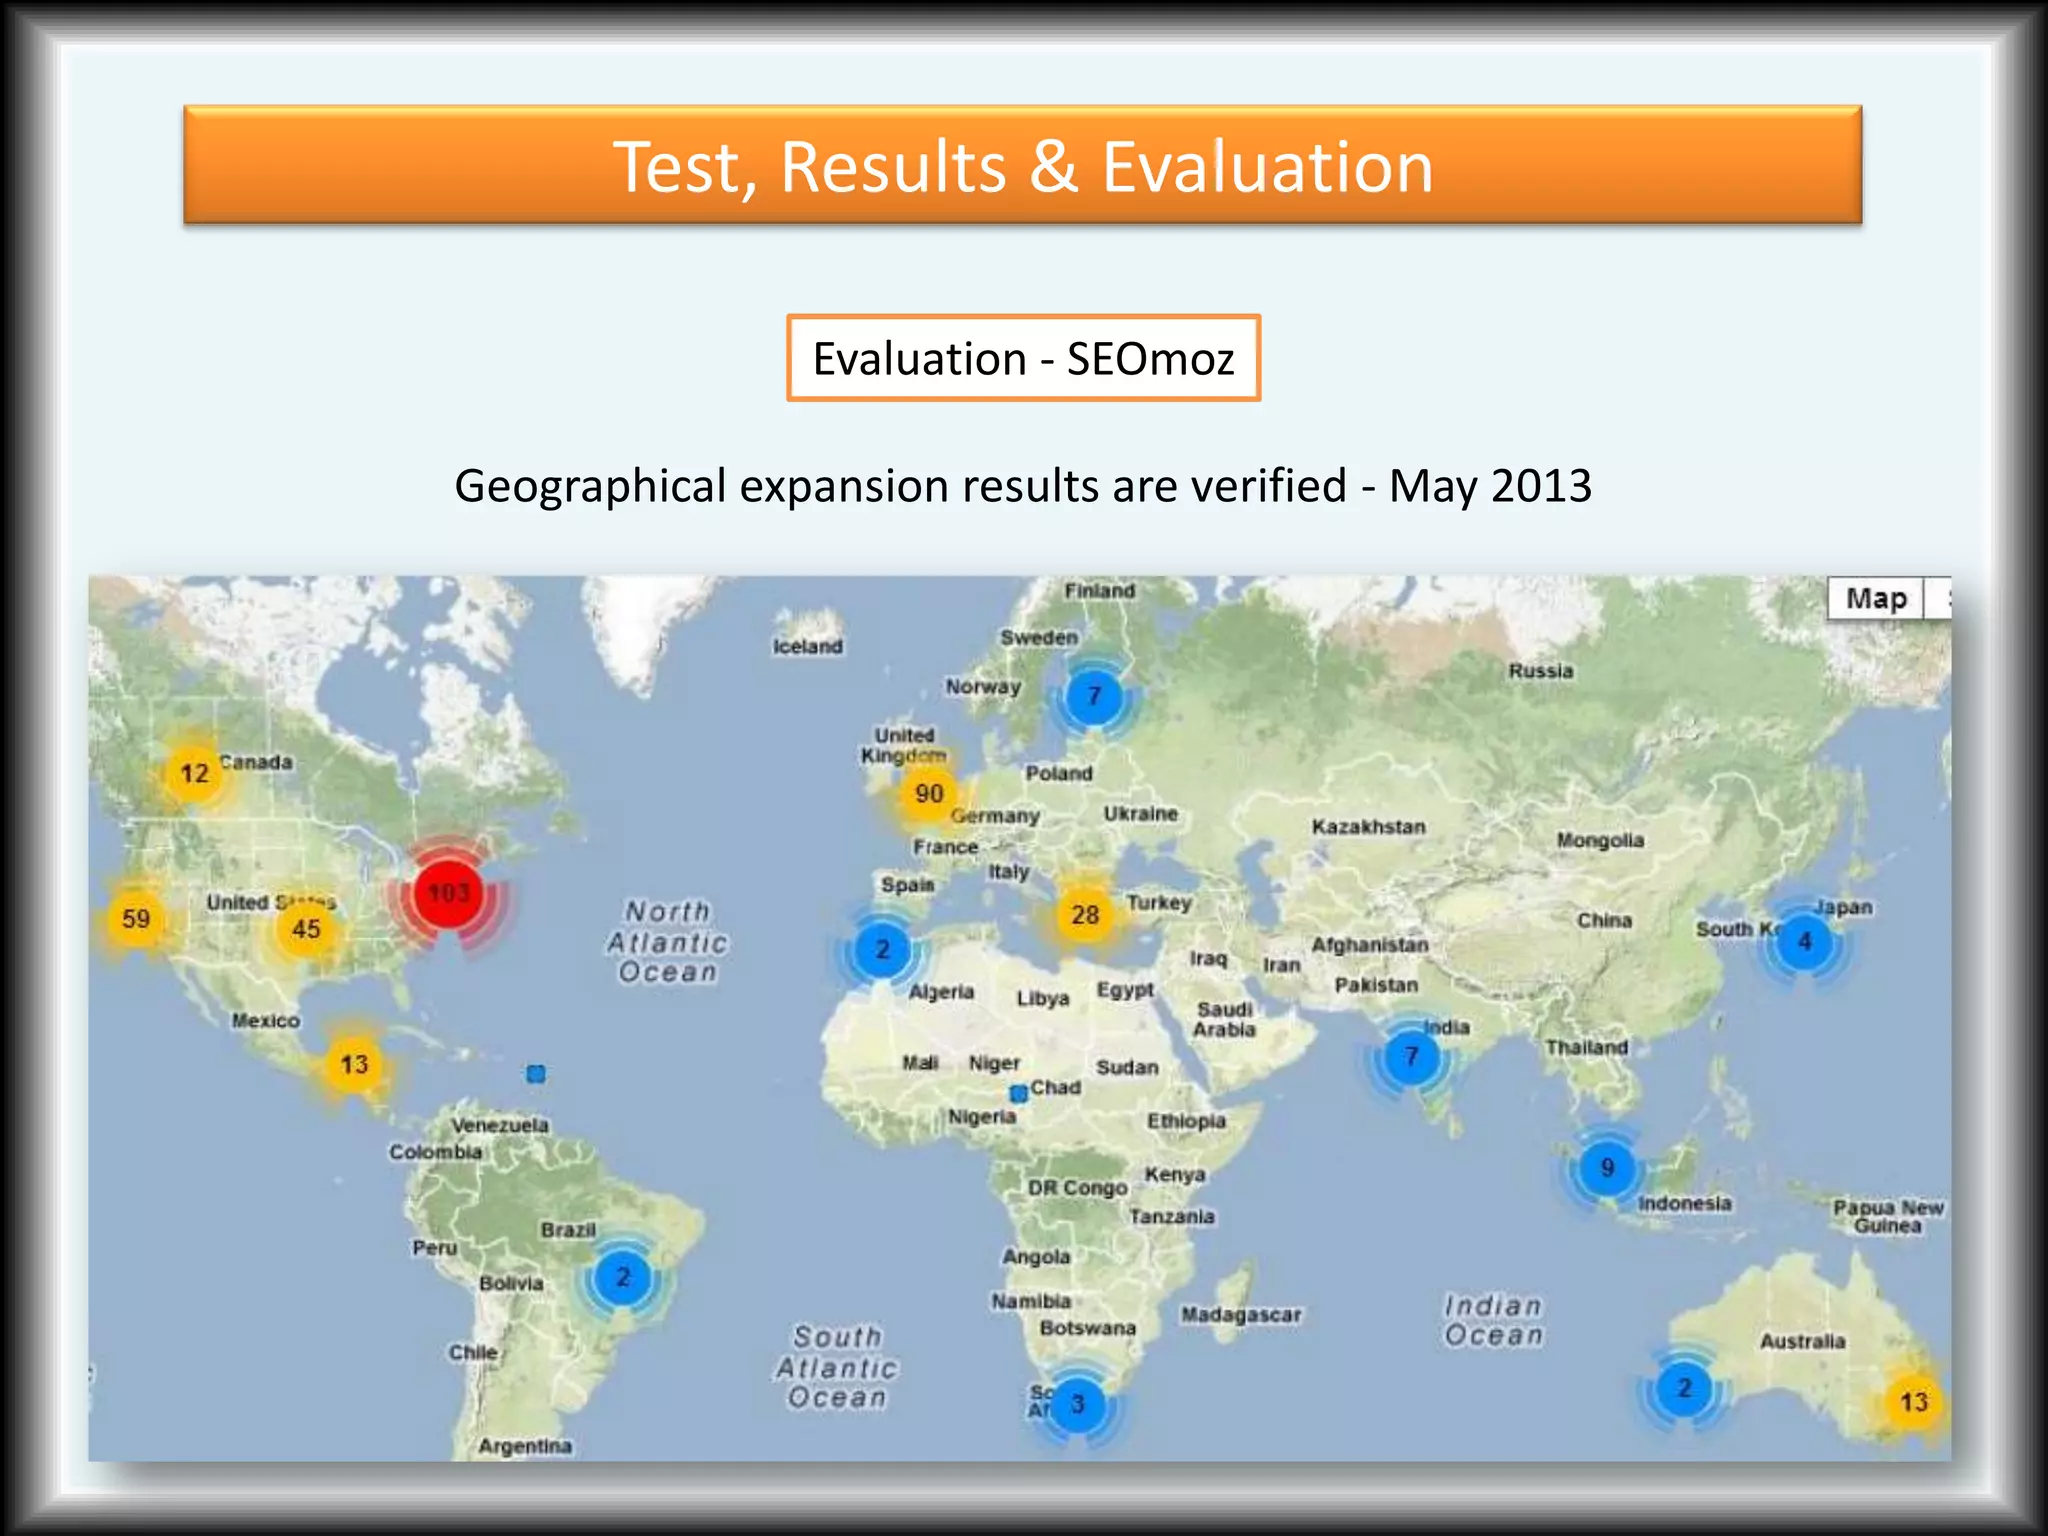Click the Saudi Arabia label
The height and width of the screenshot is (1536, 2048).
[x=1224, y=1019]
